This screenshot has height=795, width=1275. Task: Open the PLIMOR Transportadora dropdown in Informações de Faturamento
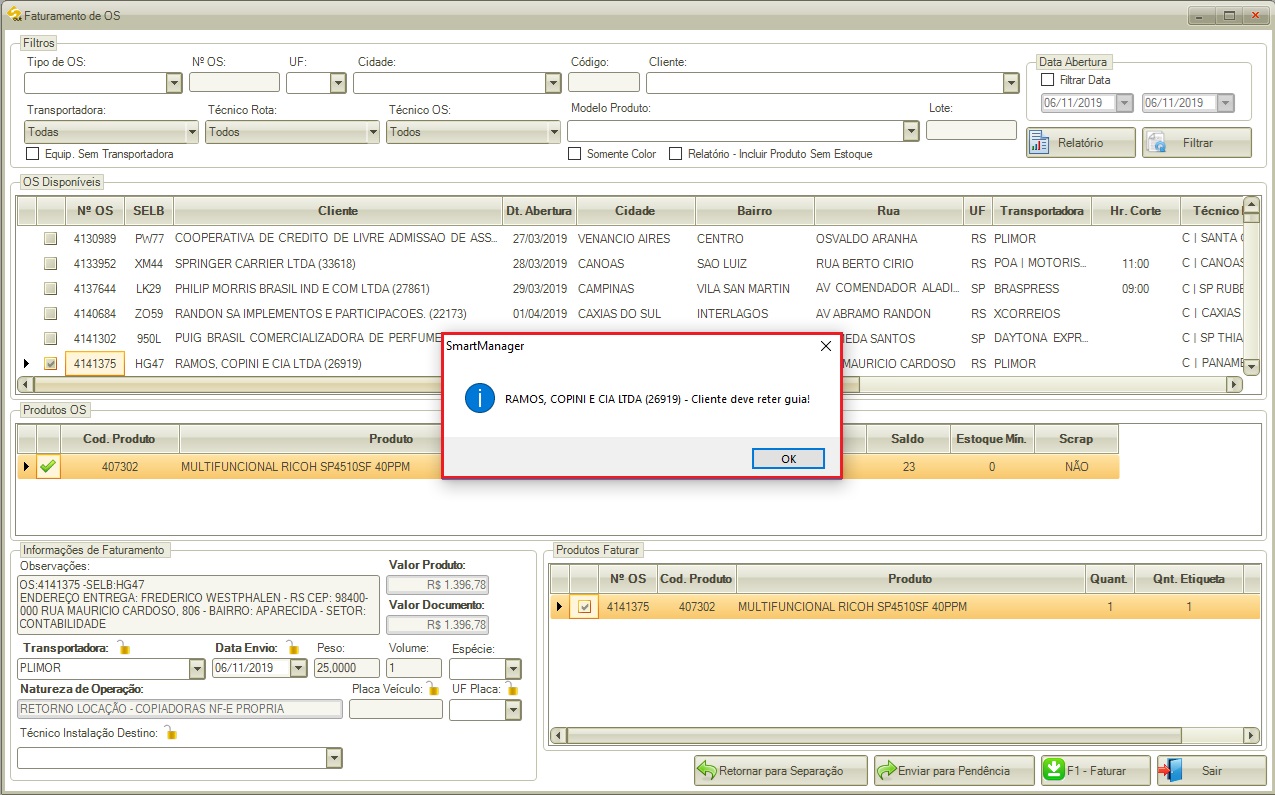tap(197, 669)
